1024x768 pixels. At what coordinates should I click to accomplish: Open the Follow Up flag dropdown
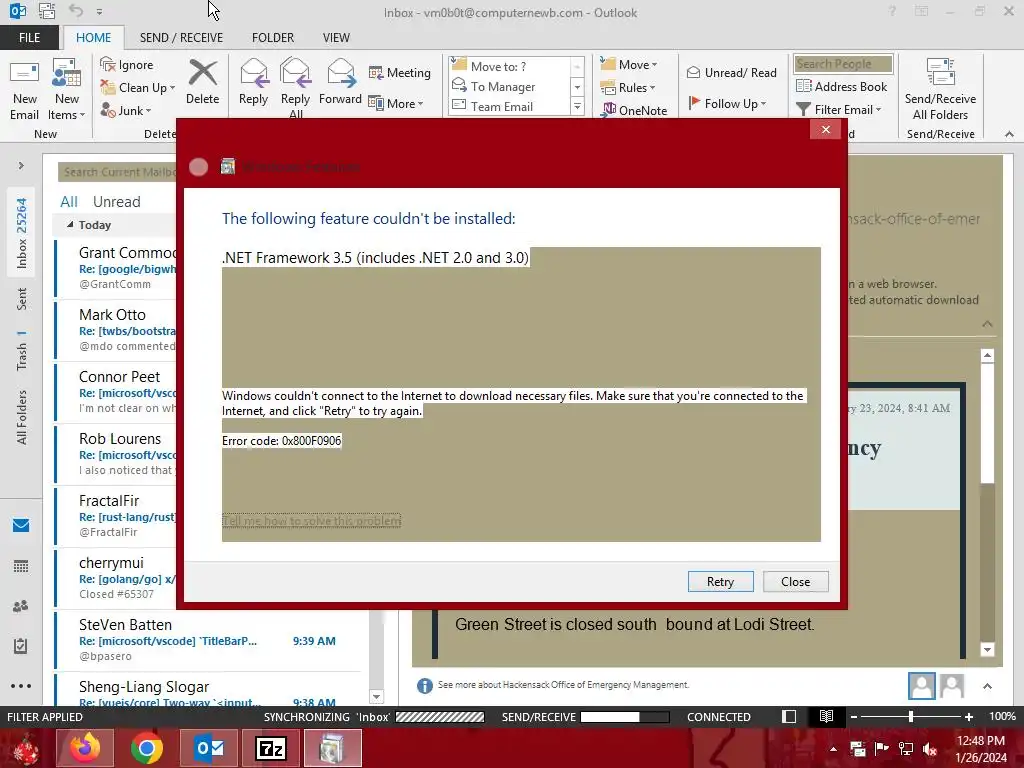click(x=727, y=103)
